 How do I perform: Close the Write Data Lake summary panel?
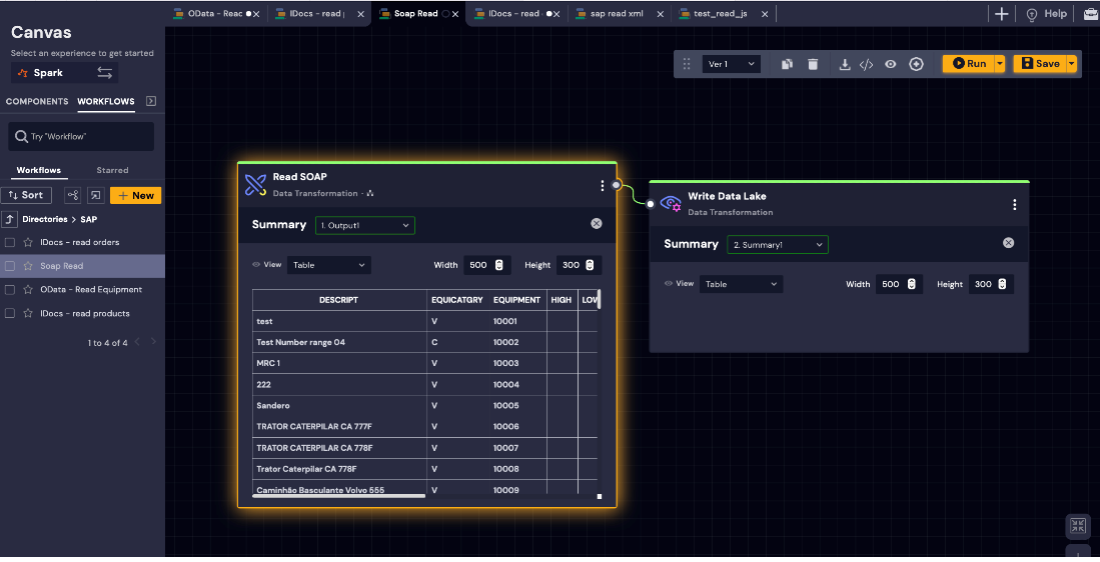click(x=1008, y=243)
